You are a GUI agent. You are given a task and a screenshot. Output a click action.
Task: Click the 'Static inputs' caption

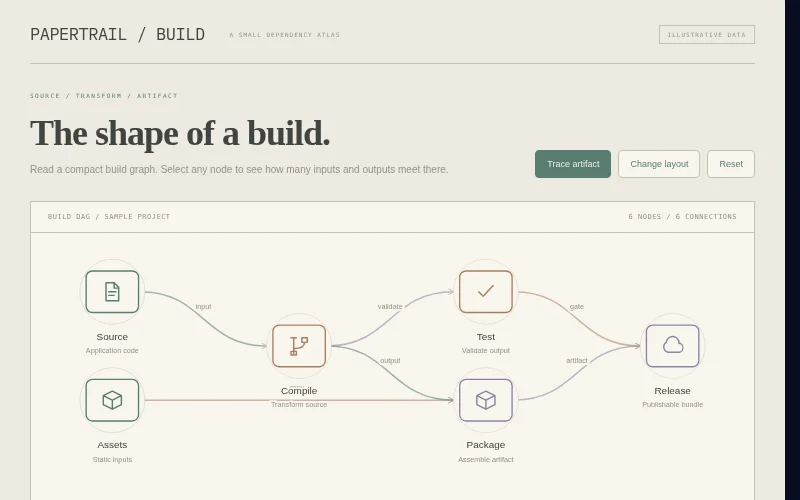[112, 460]
